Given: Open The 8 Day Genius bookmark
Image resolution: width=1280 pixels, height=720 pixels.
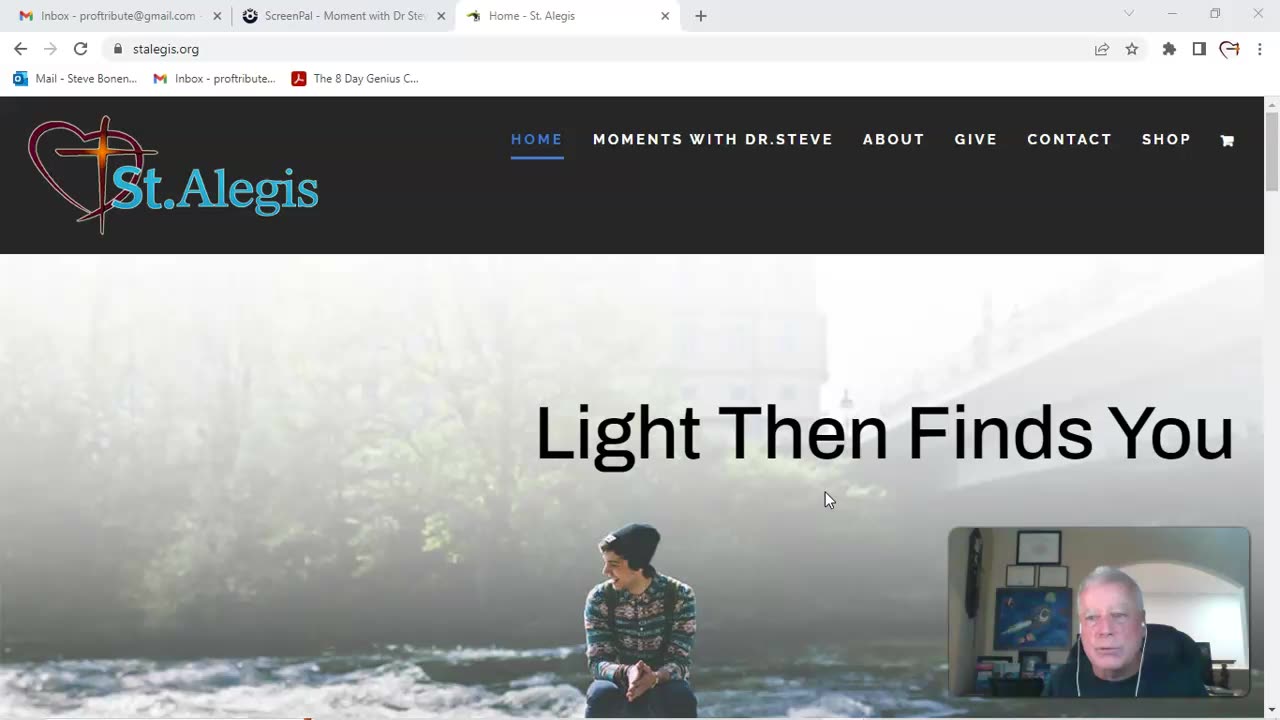Looking at the screenshot, I should [355, 79].
